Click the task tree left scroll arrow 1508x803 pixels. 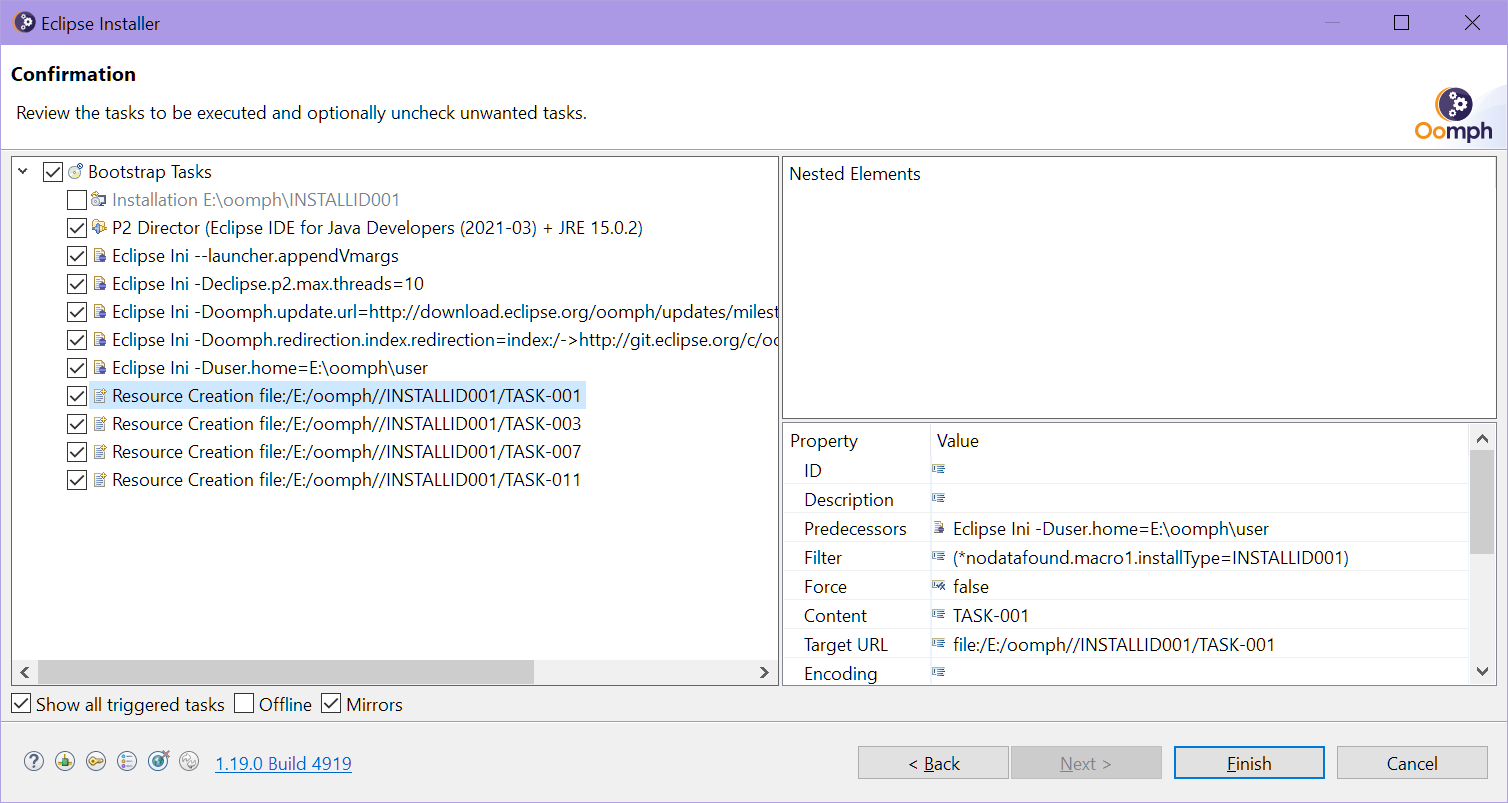coord(25,673)
